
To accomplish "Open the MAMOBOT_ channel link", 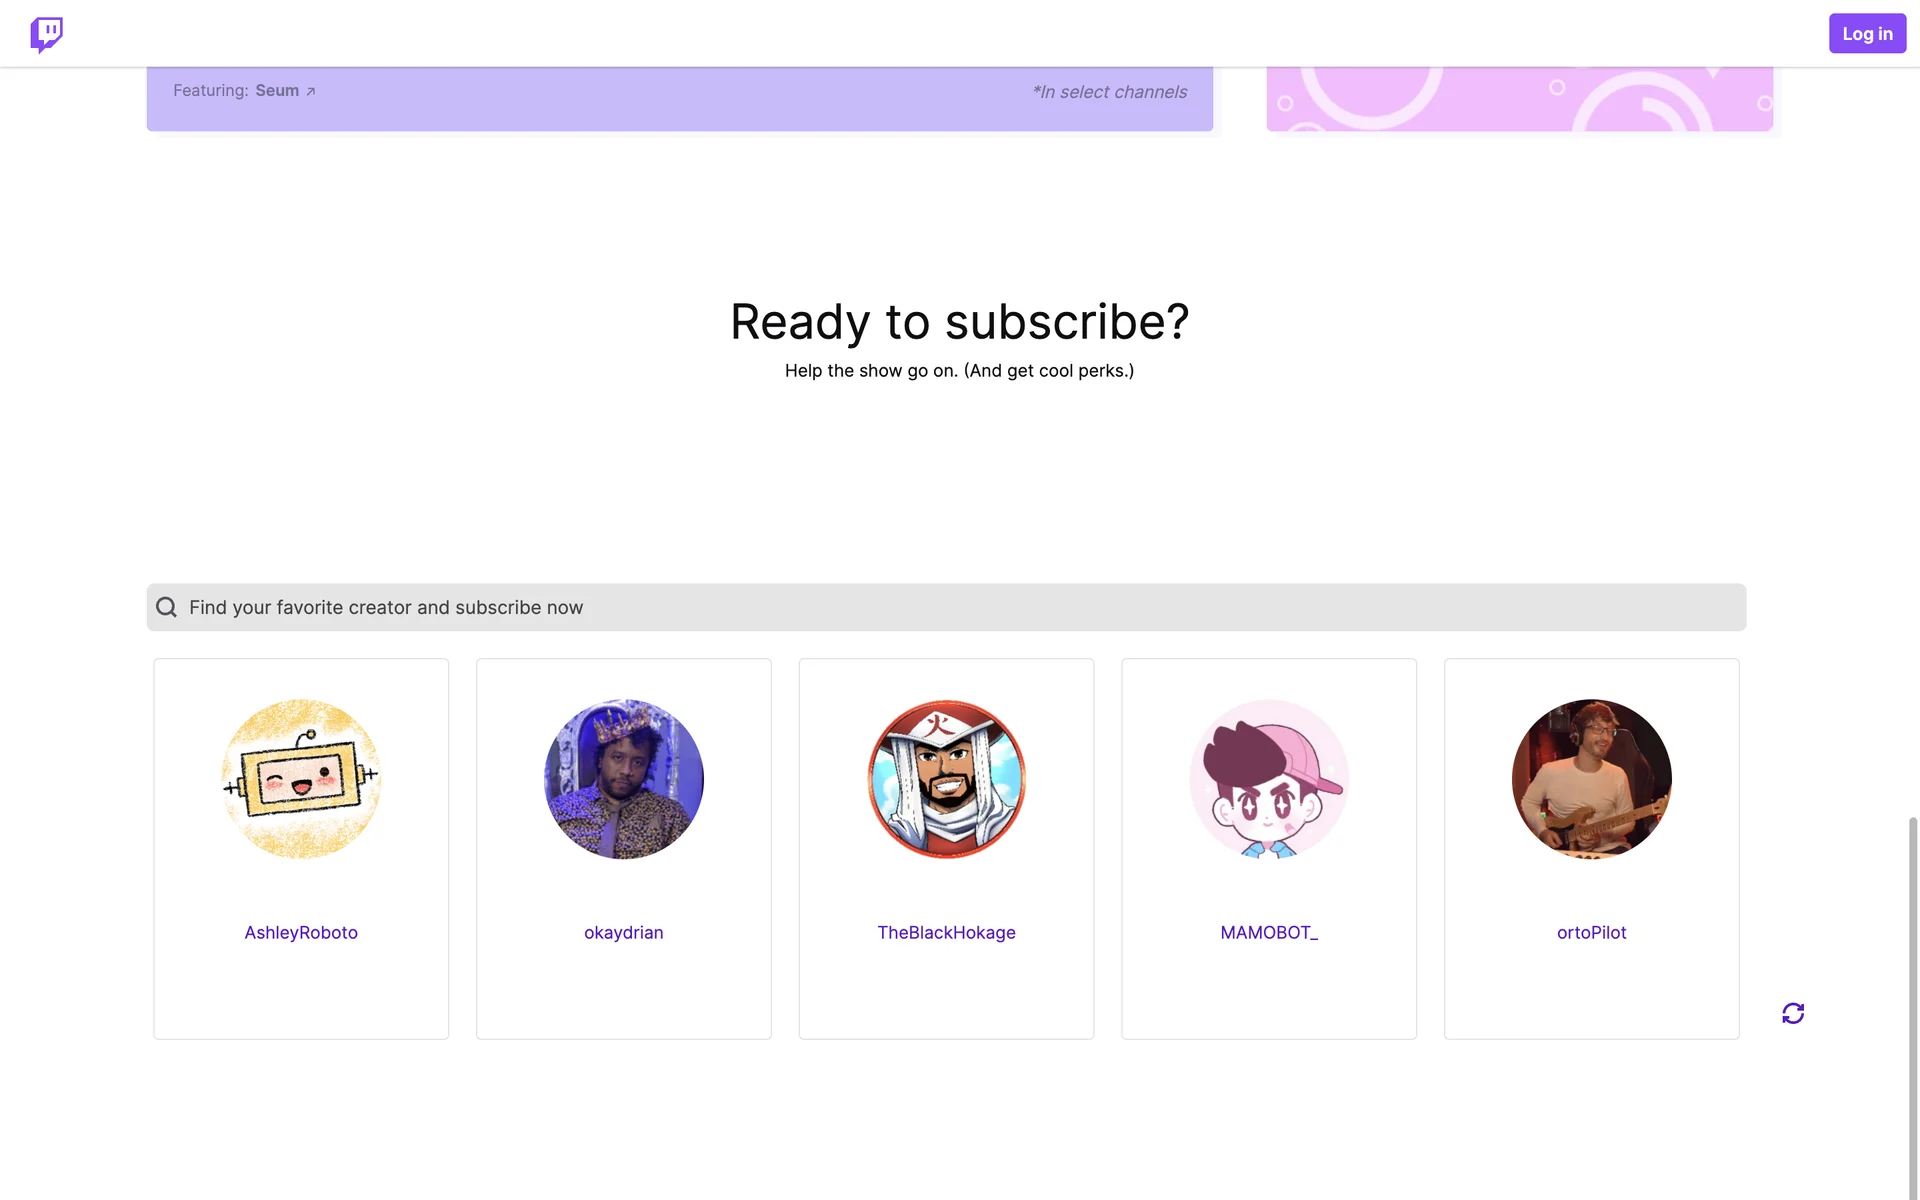I will coord(1269,932).
